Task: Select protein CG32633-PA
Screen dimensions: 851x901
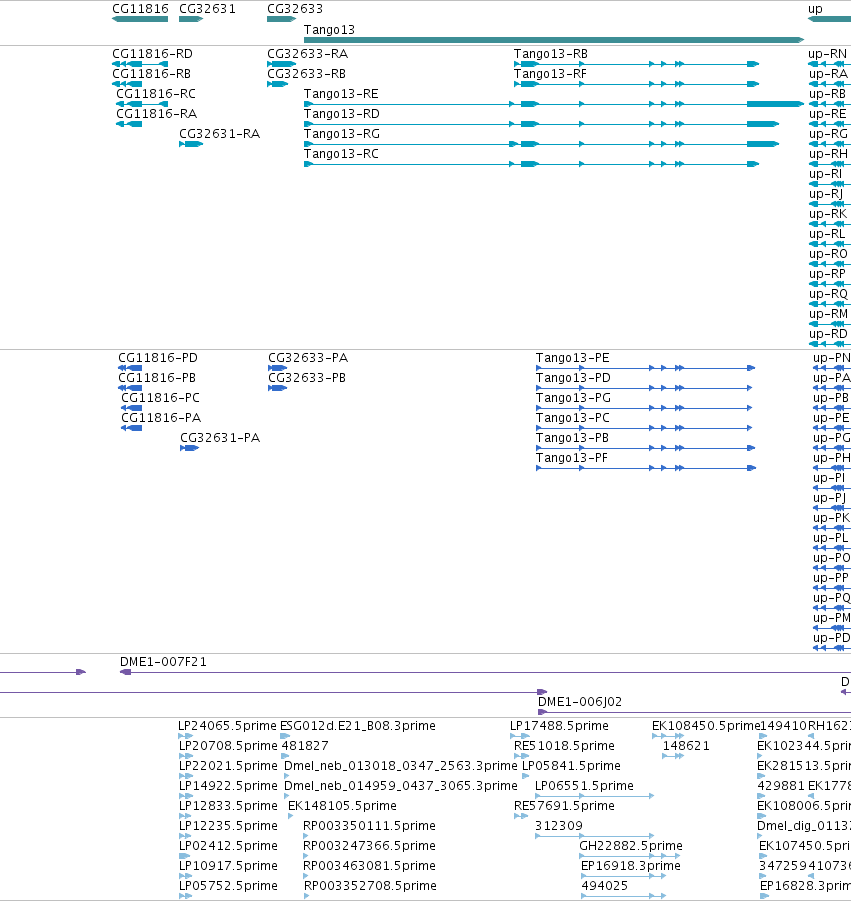Action: click(308, 357)
